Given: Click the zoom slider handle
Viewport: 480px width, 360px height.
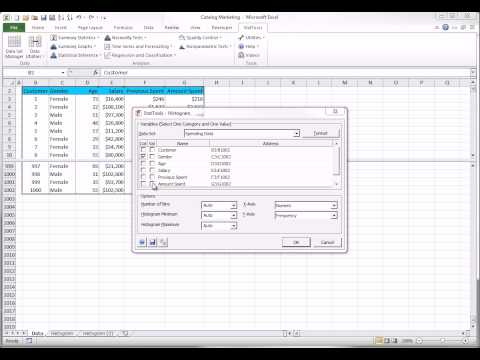Looking at the screenshot, I should pyautogui.click(x=443, y=341).
